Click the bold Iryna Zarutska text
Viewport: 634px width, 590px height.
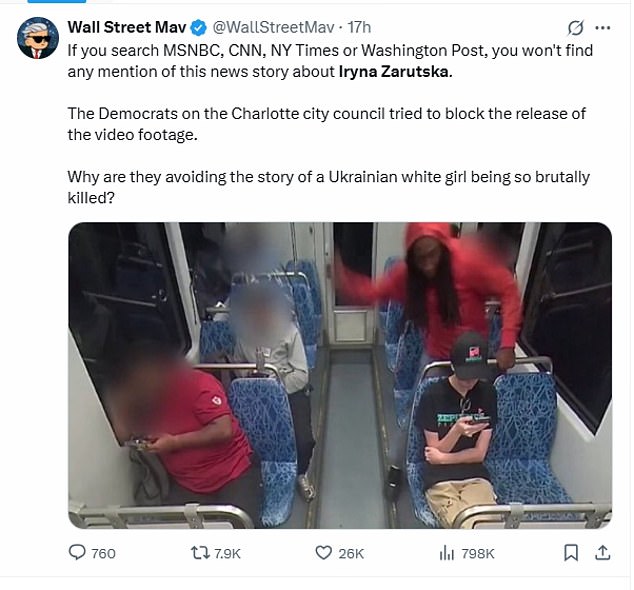393,72
